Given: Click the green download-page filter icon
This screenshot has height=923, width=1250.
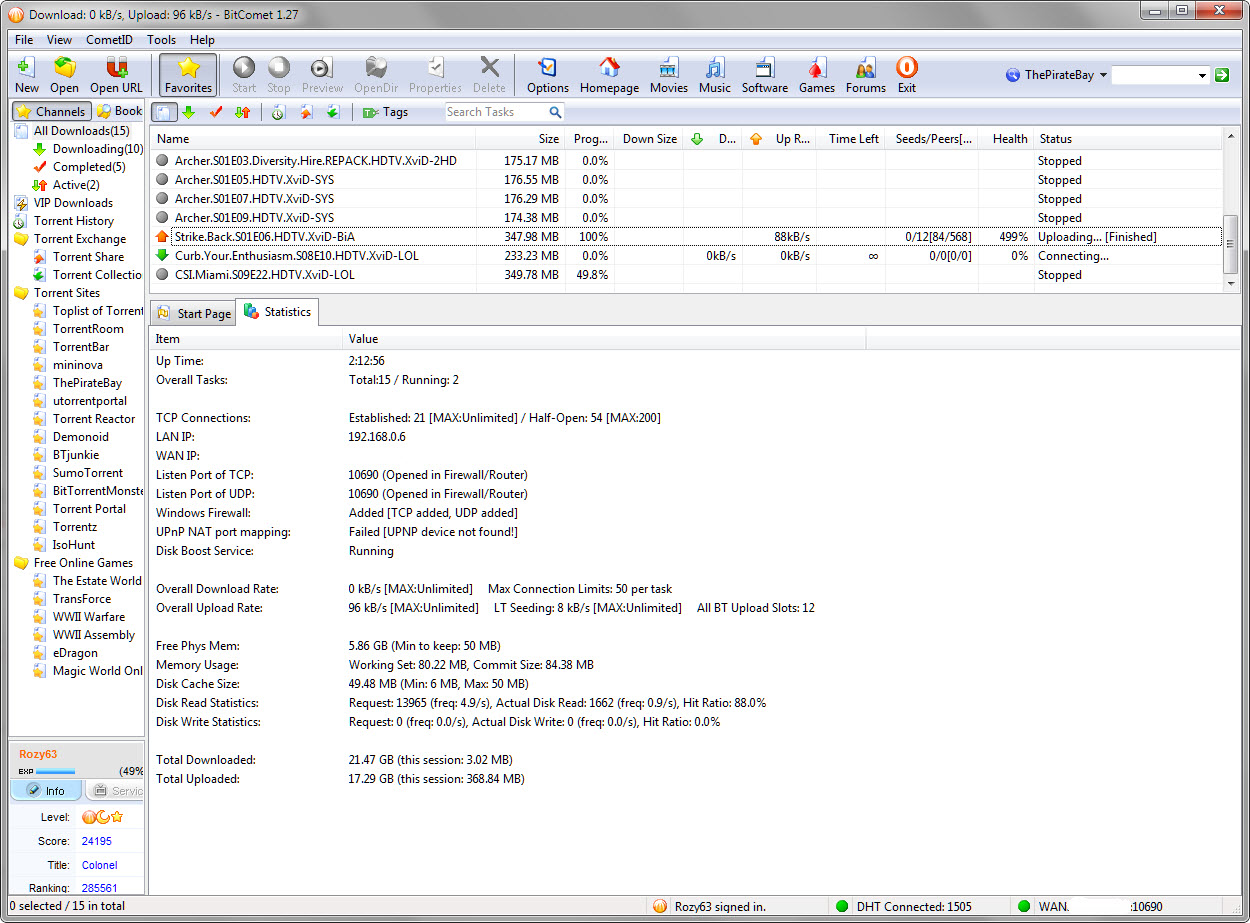Looking at the screenshot, I should pos(333,112).
